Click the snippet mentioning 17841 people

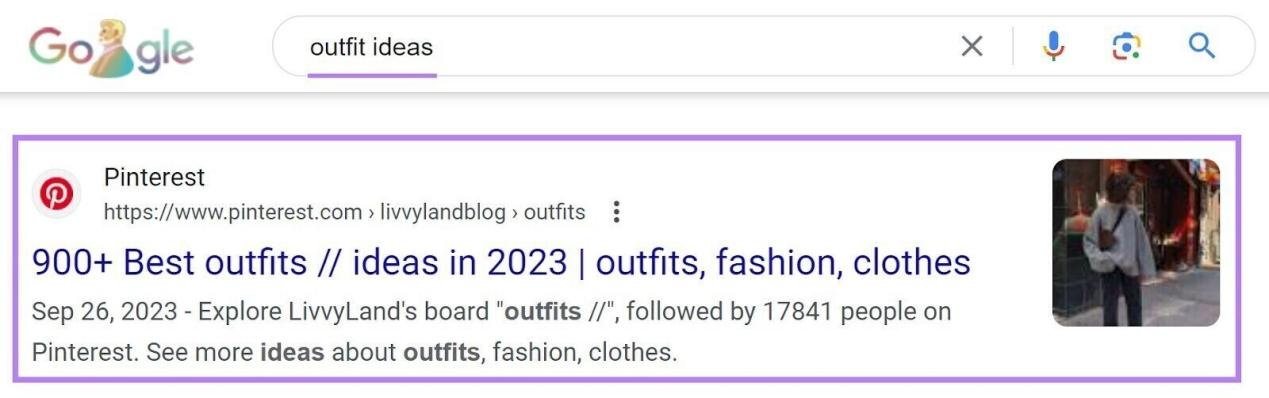491,332
